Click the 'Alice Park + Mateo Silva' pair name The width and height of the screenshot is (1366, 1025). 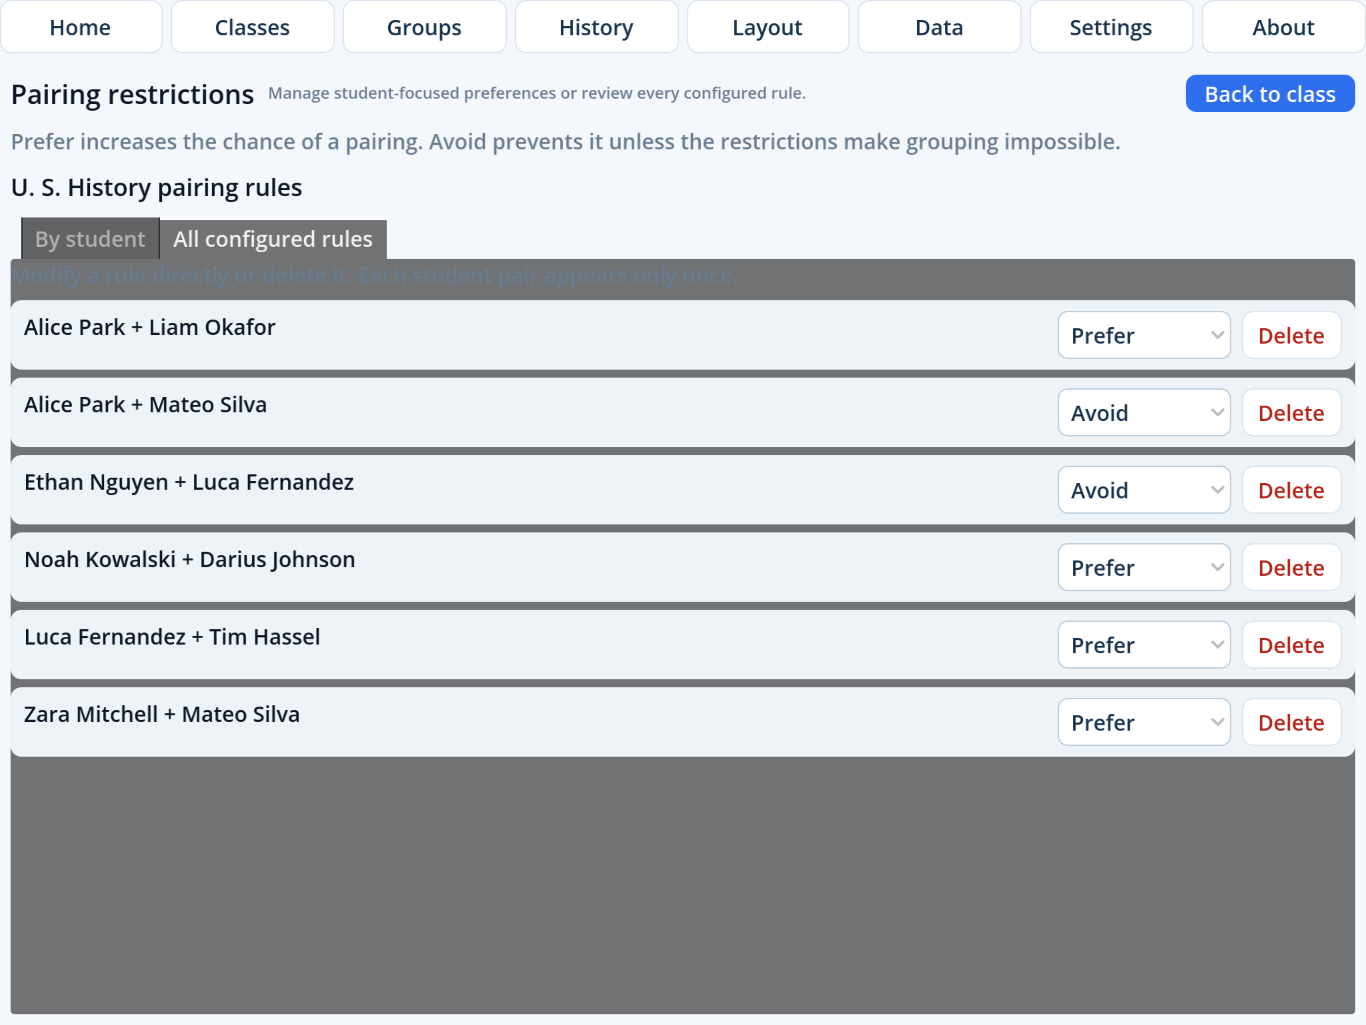146,404
